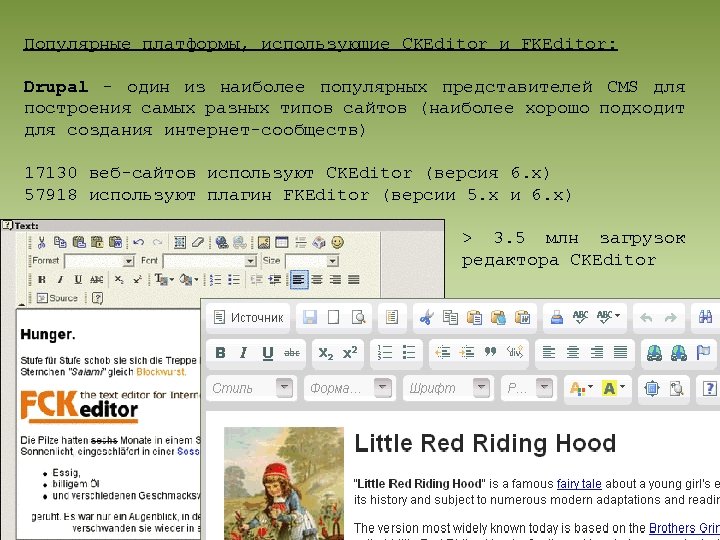Toggle Underline in FCKeditor toolbar
Viewport: 720px width, 540px height.
pos(78,279)
